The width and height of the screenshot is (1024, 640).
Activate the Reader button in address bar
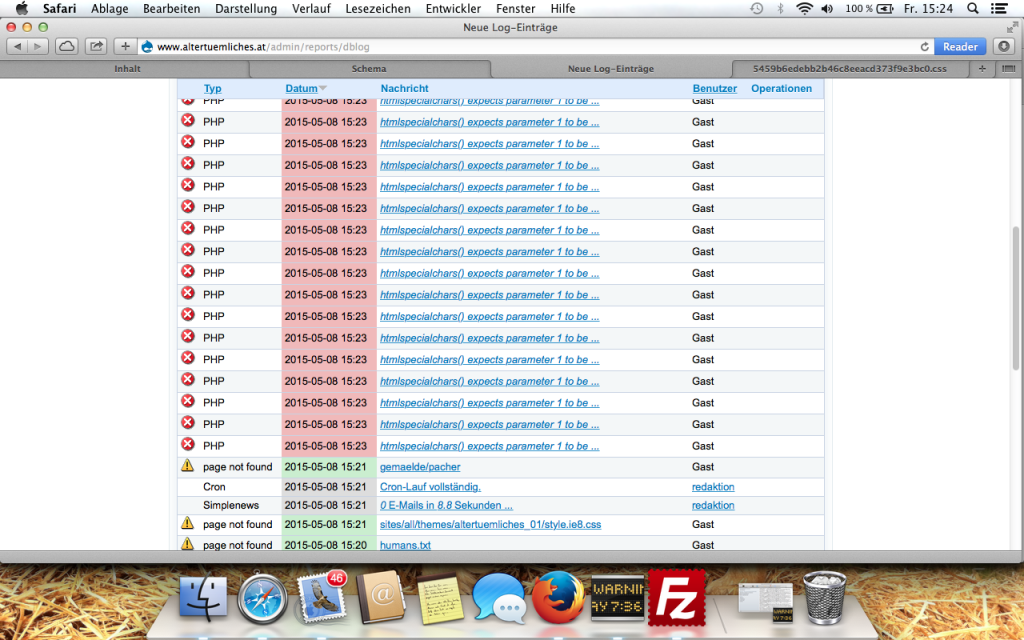pos(960,47)
